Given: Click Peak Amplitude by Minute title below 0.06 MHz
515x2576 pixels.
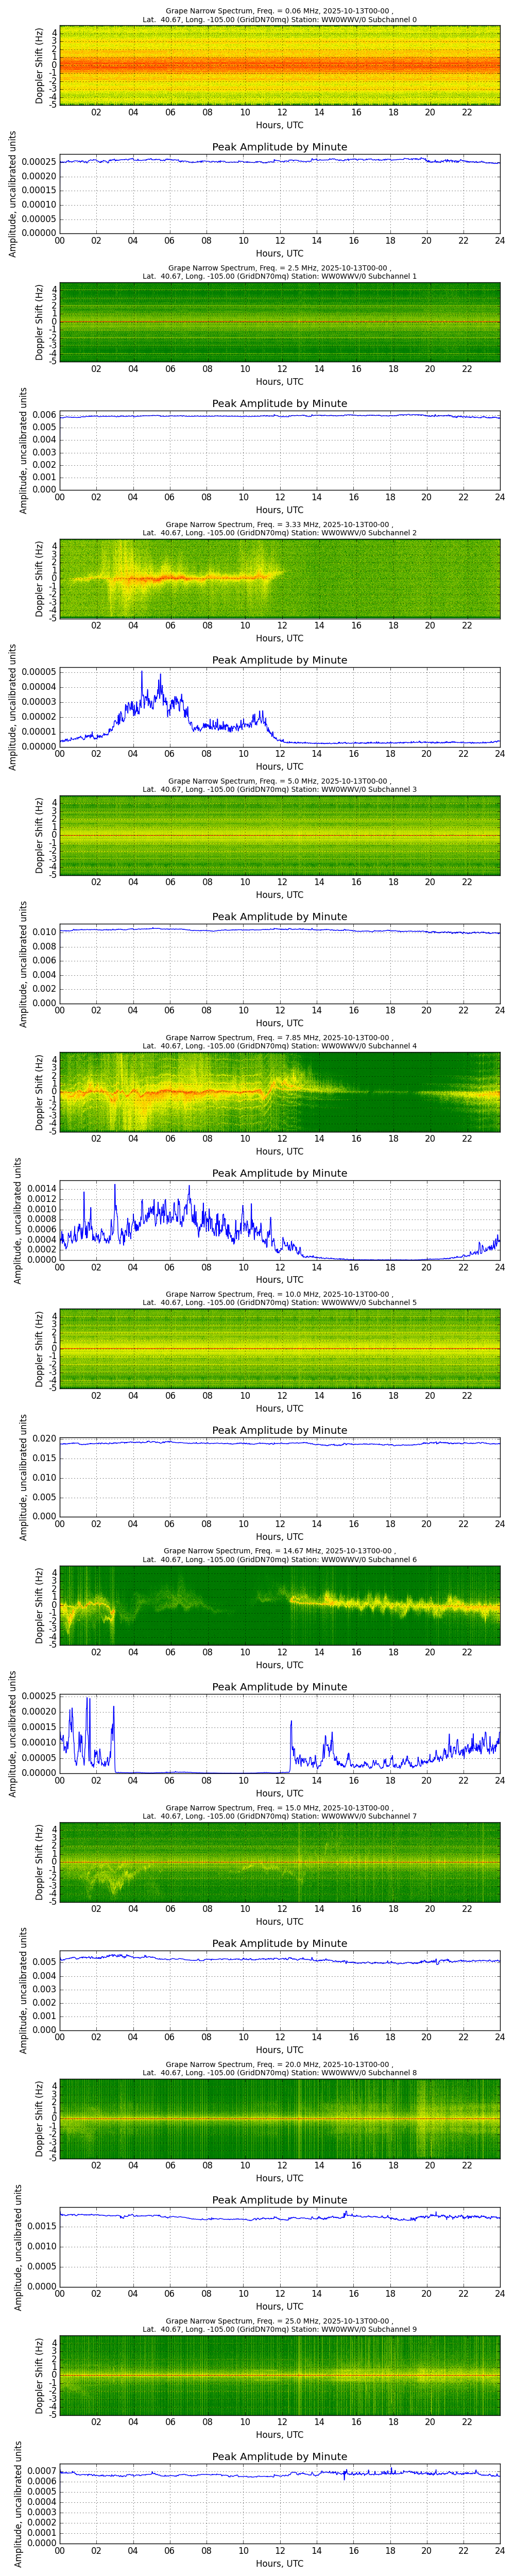Looking at the screenshot, I should (279, 147).
